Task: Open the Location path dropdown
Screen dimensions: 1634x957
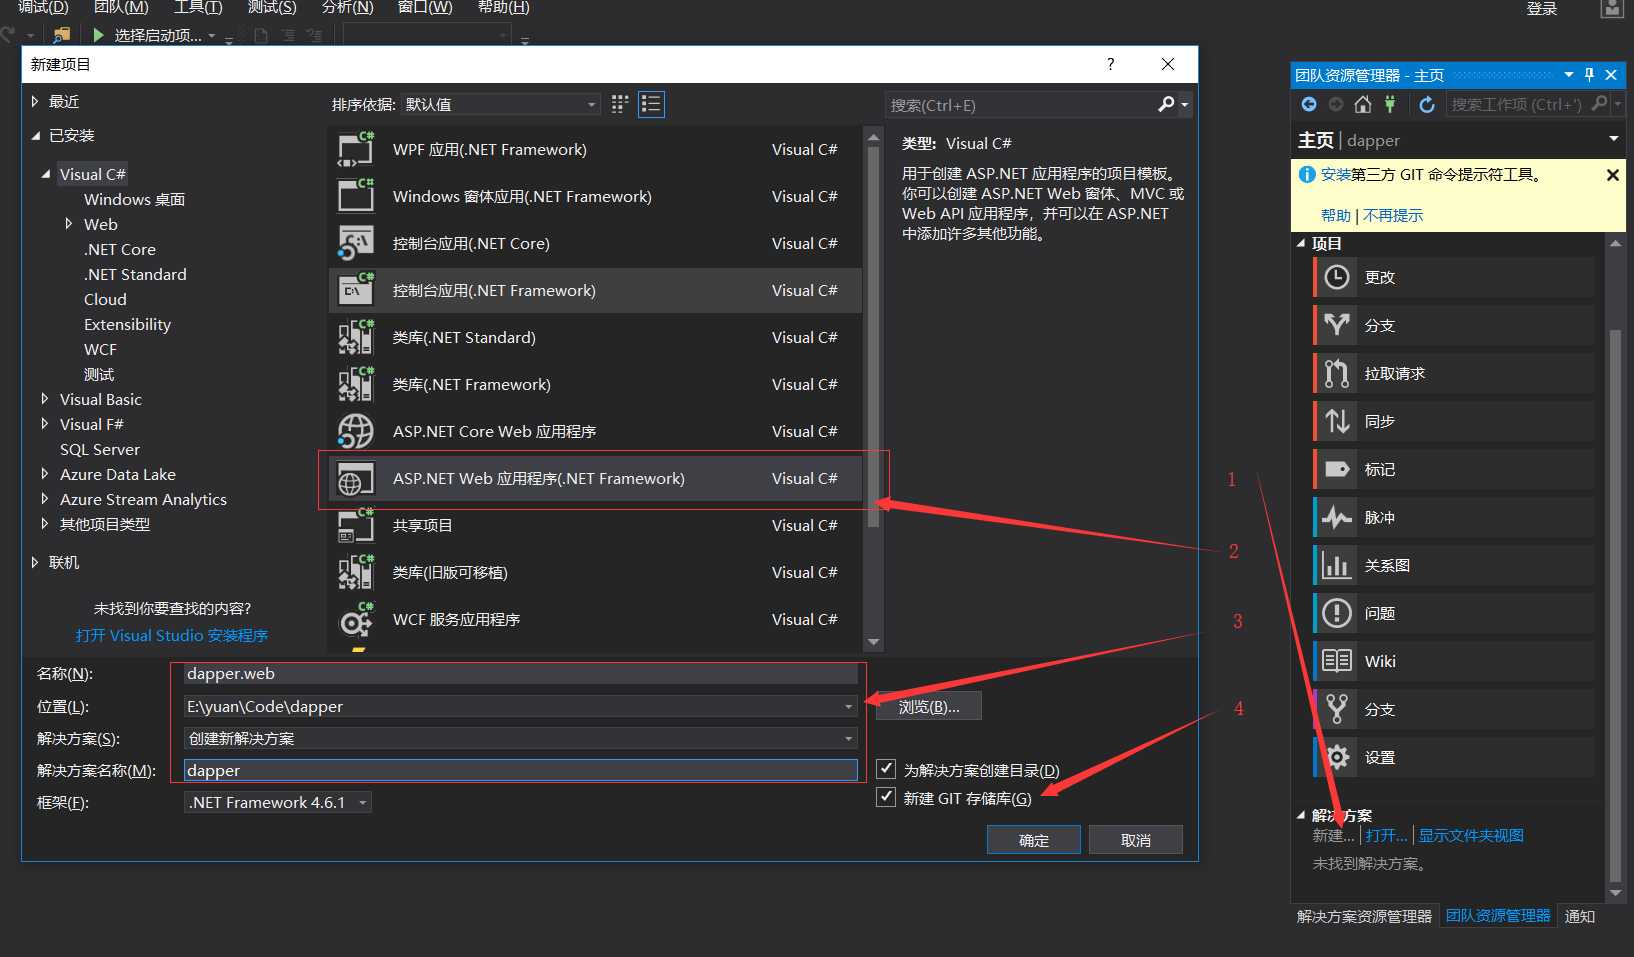Action: click(848, 706)
